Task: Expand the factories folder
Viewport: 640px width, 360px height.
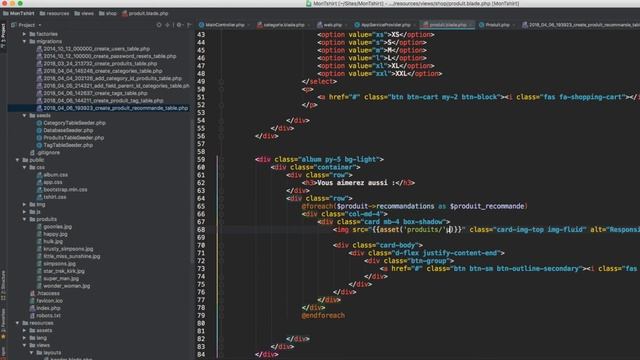Action: point(24,34)
